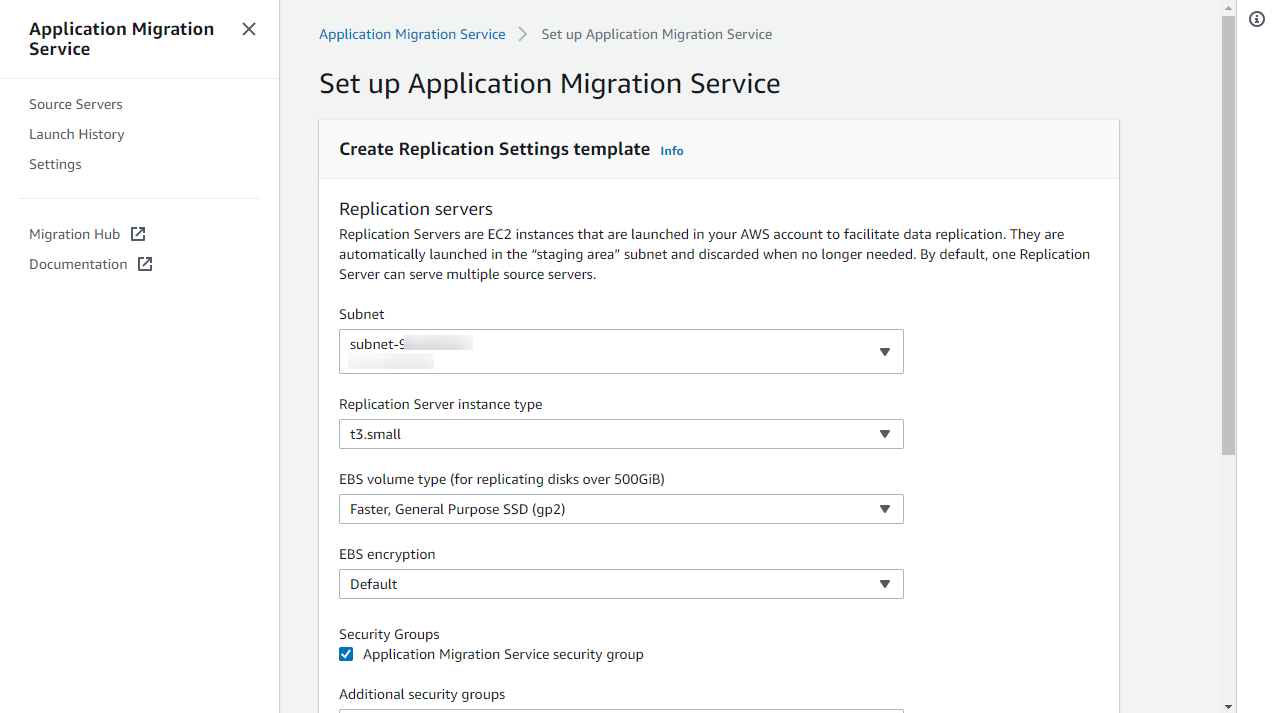Click external link icon beside Migration Hub
The height and width of the screenshot is (713, 1276).
click(x=138, y=234)
